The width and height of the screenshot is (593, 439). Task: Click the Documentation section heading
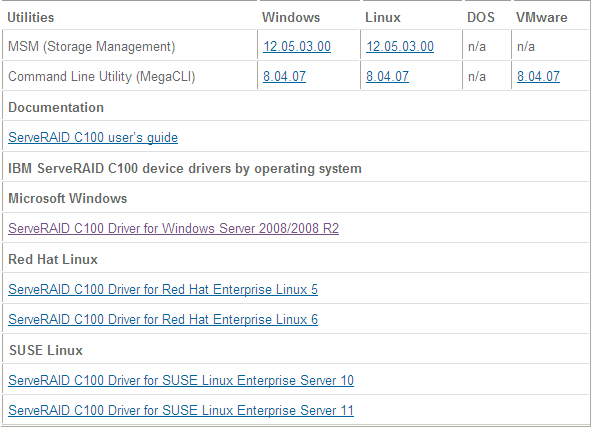(x=56, y=107)
